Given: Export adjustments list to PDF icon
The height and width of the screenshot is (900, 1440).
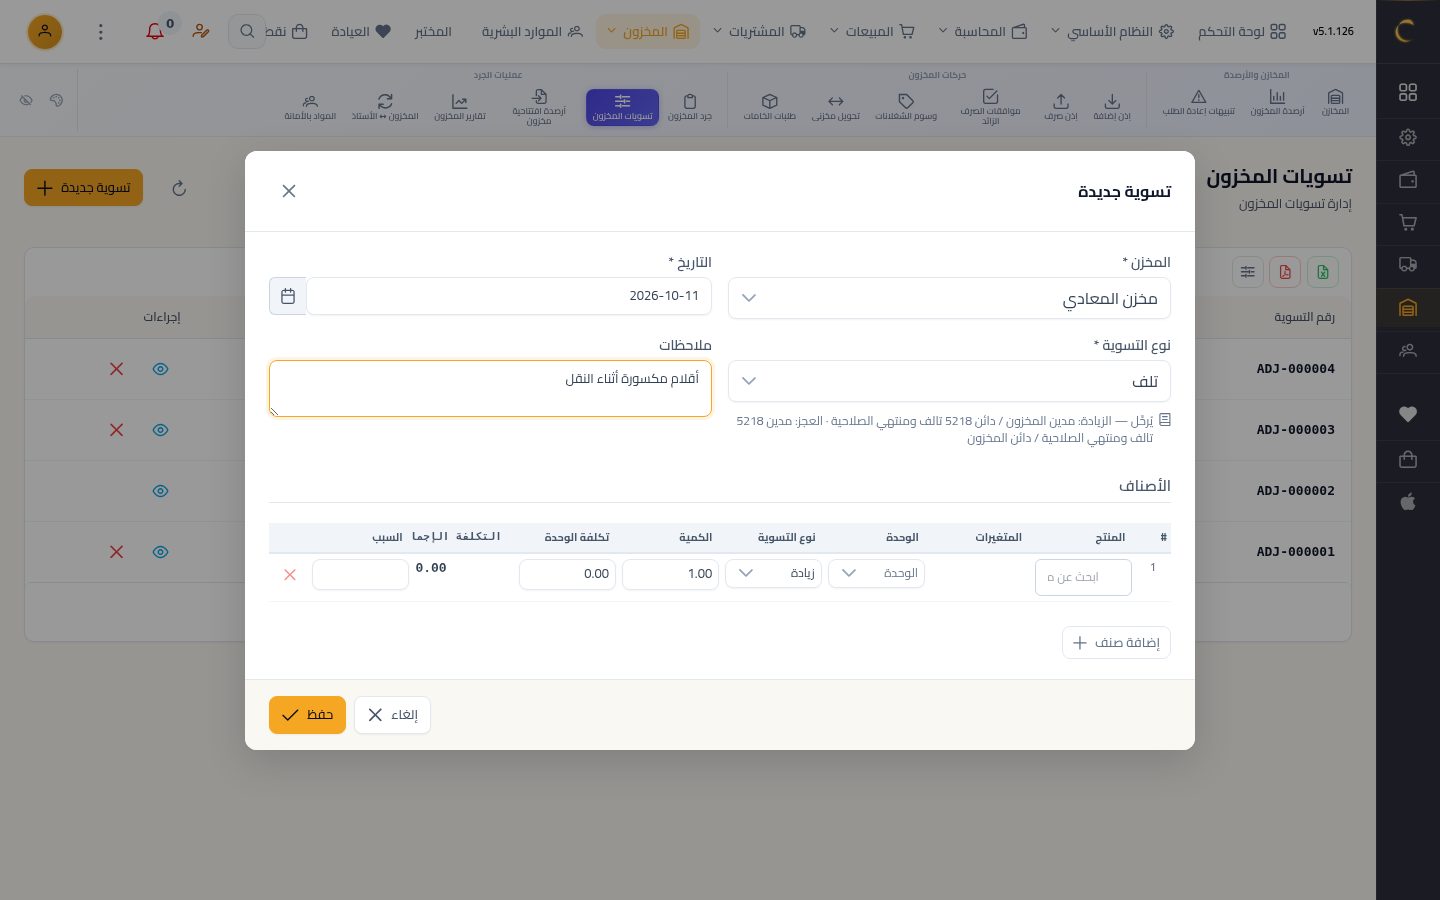Looking at the screenshot, I should 1285,272.
